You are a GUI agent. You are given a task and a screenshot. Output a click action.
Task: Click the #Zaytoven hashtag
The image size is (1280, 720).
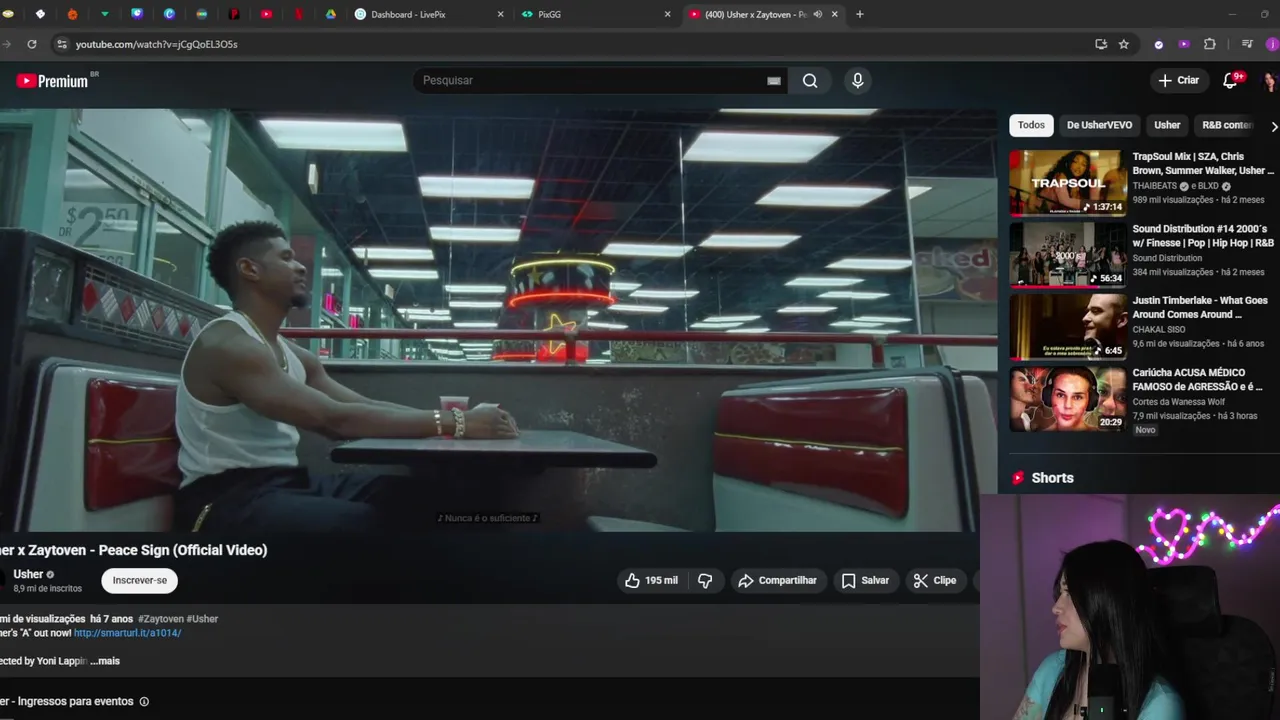click(161, 619)
